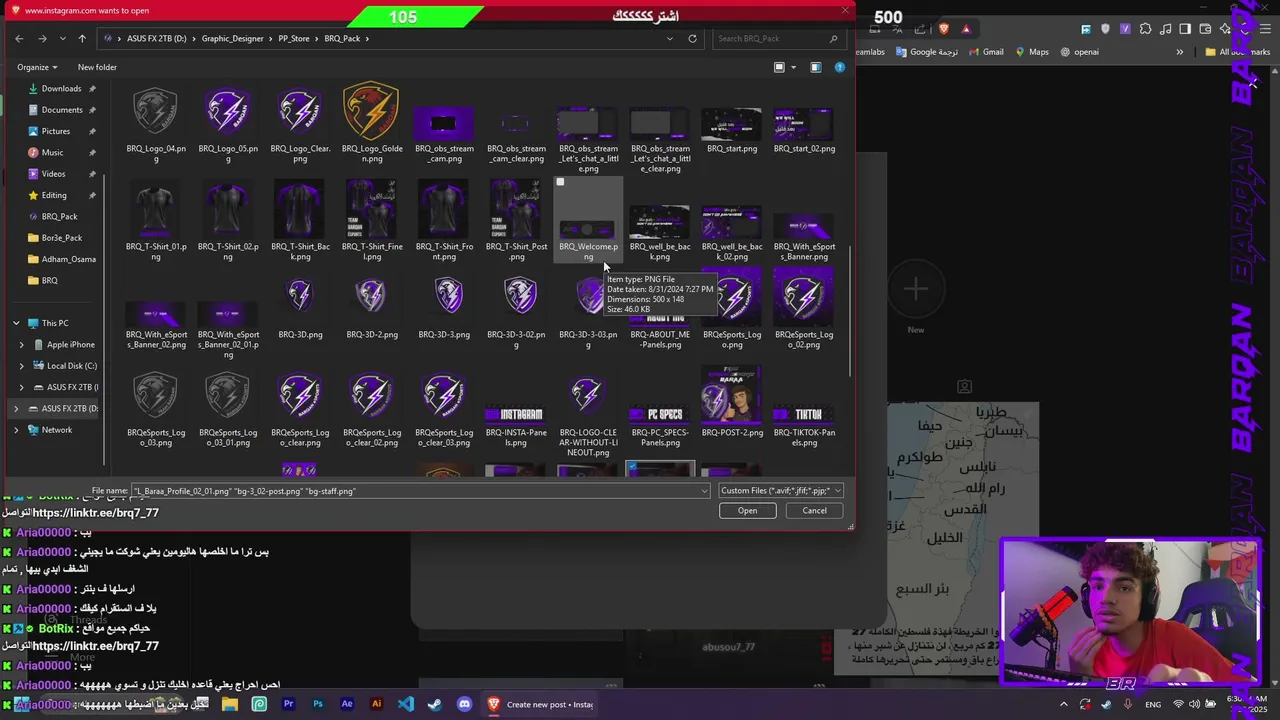1280x720 pixels.
Task: Expand the Local Disk (C:) node
Action: [22, 366]
